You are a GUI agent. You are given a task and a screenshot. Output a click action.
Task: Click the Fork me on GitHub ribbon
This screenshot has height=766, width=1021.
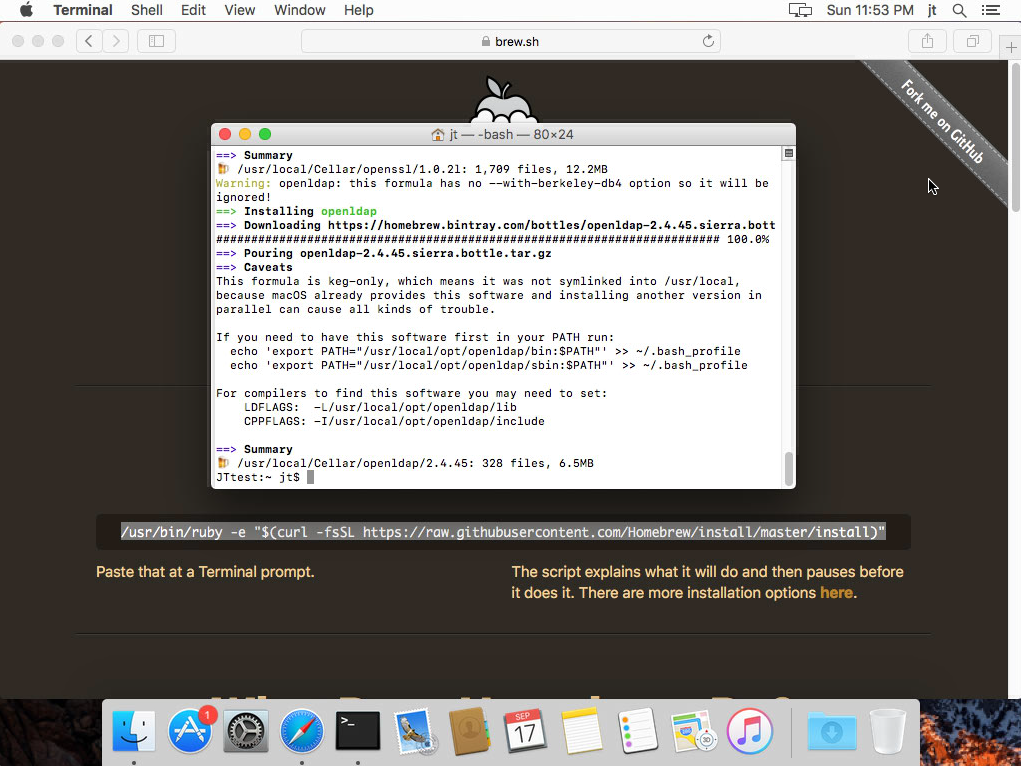[x=942, y=121]
